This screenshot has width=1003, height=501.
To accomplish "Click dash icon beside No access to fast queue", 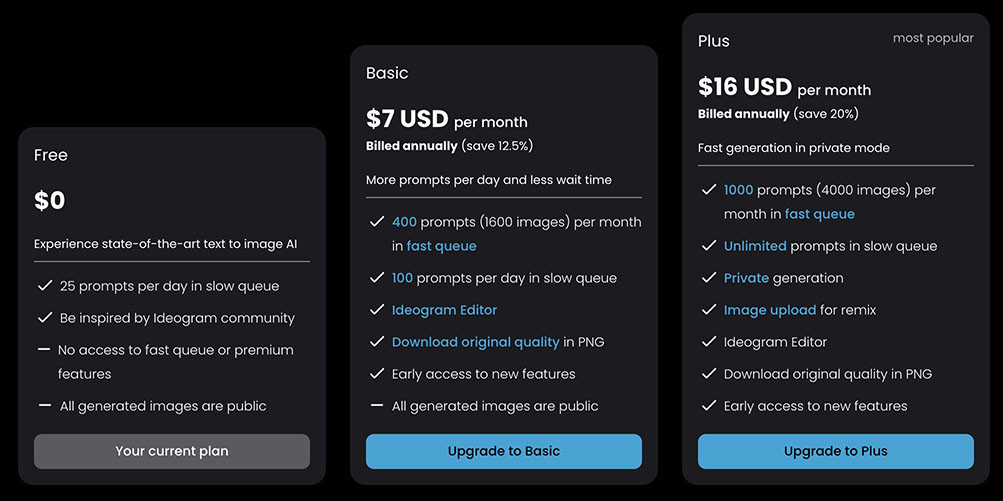I will pyautogui.click(x=44, y=349).
